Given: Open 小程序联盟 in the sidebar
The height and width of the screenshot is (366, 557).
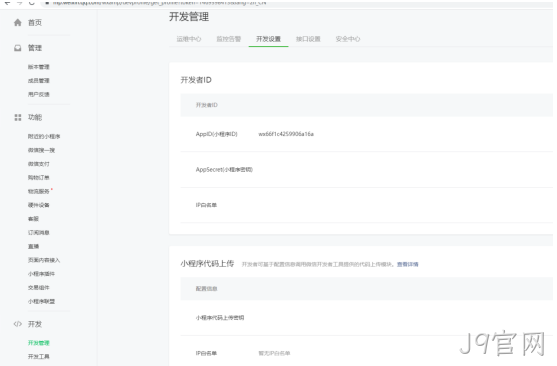Looking at the screenshot, I should coord(41,302).
